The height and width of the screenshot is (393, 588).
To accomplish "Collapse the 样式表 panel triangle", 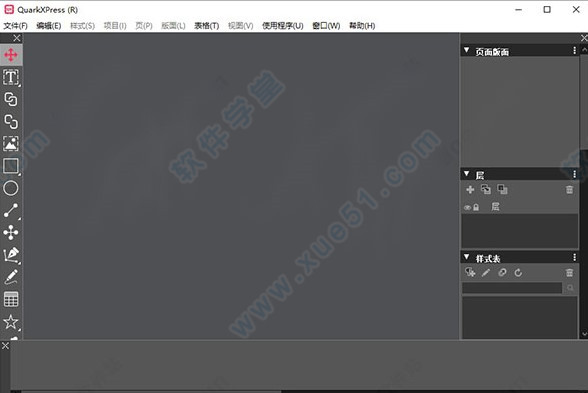I will [x=466, y=257].
